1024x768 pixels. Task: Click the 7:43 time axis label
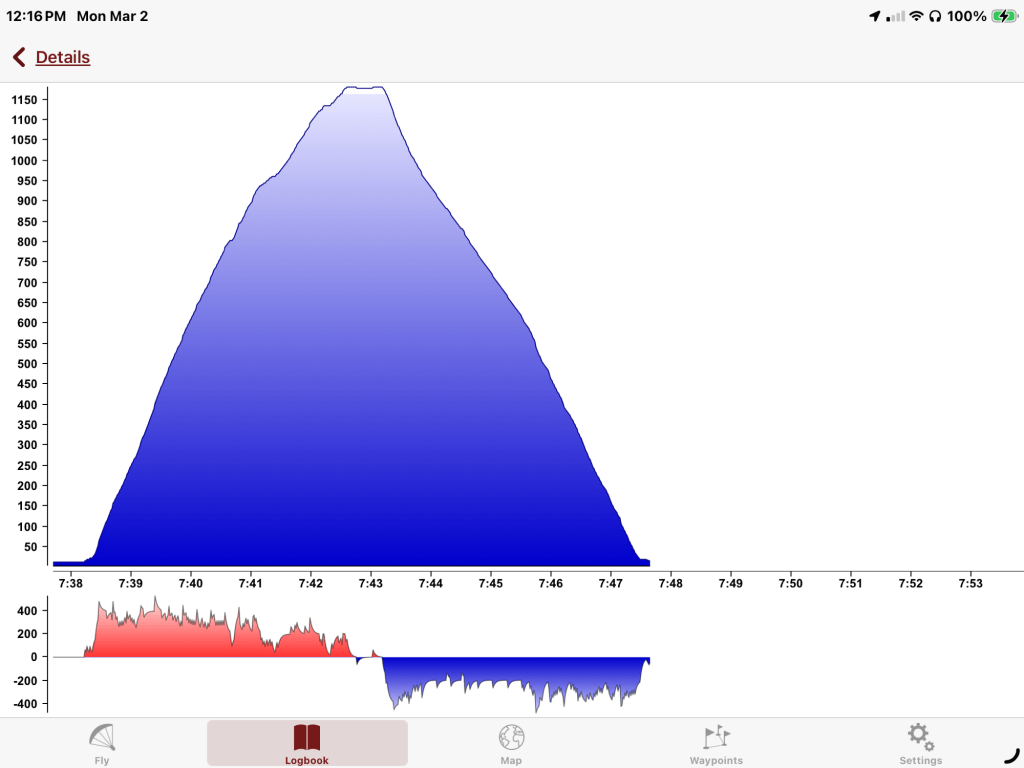click(371, 583)
